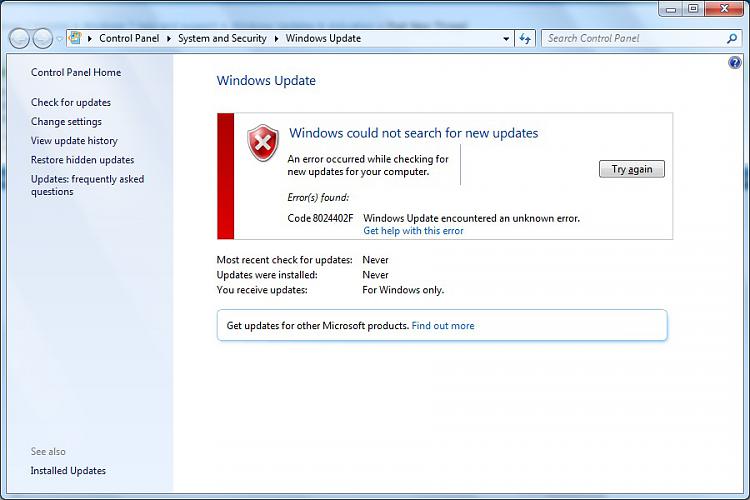Click the Windows Update page heading
This screenshot has width=750, height=500.
coord(266,80)
